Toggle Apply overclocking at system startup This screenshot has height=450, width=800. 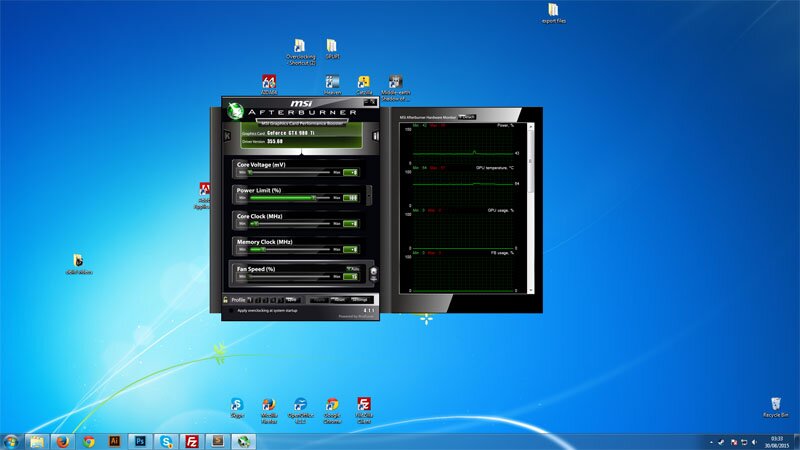point(231,311)
